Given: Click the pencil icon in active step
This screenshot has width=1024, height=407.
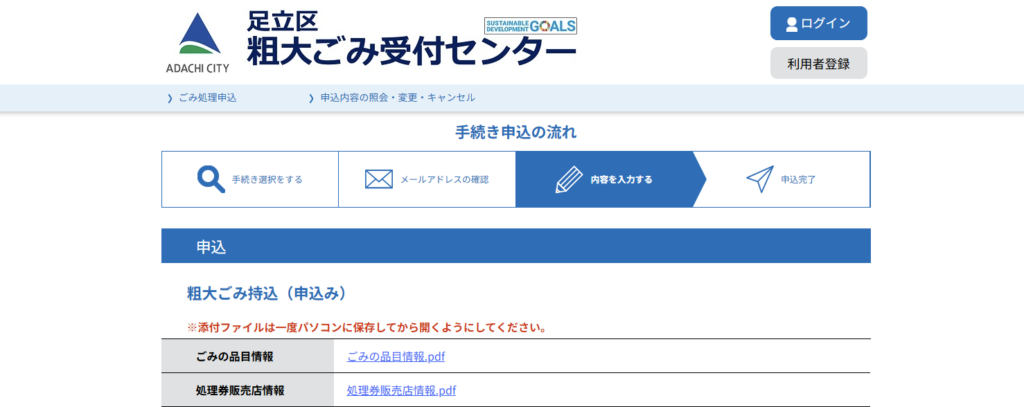Looking at the screenshot, I should pyautogui.click(x=568, y=179).
